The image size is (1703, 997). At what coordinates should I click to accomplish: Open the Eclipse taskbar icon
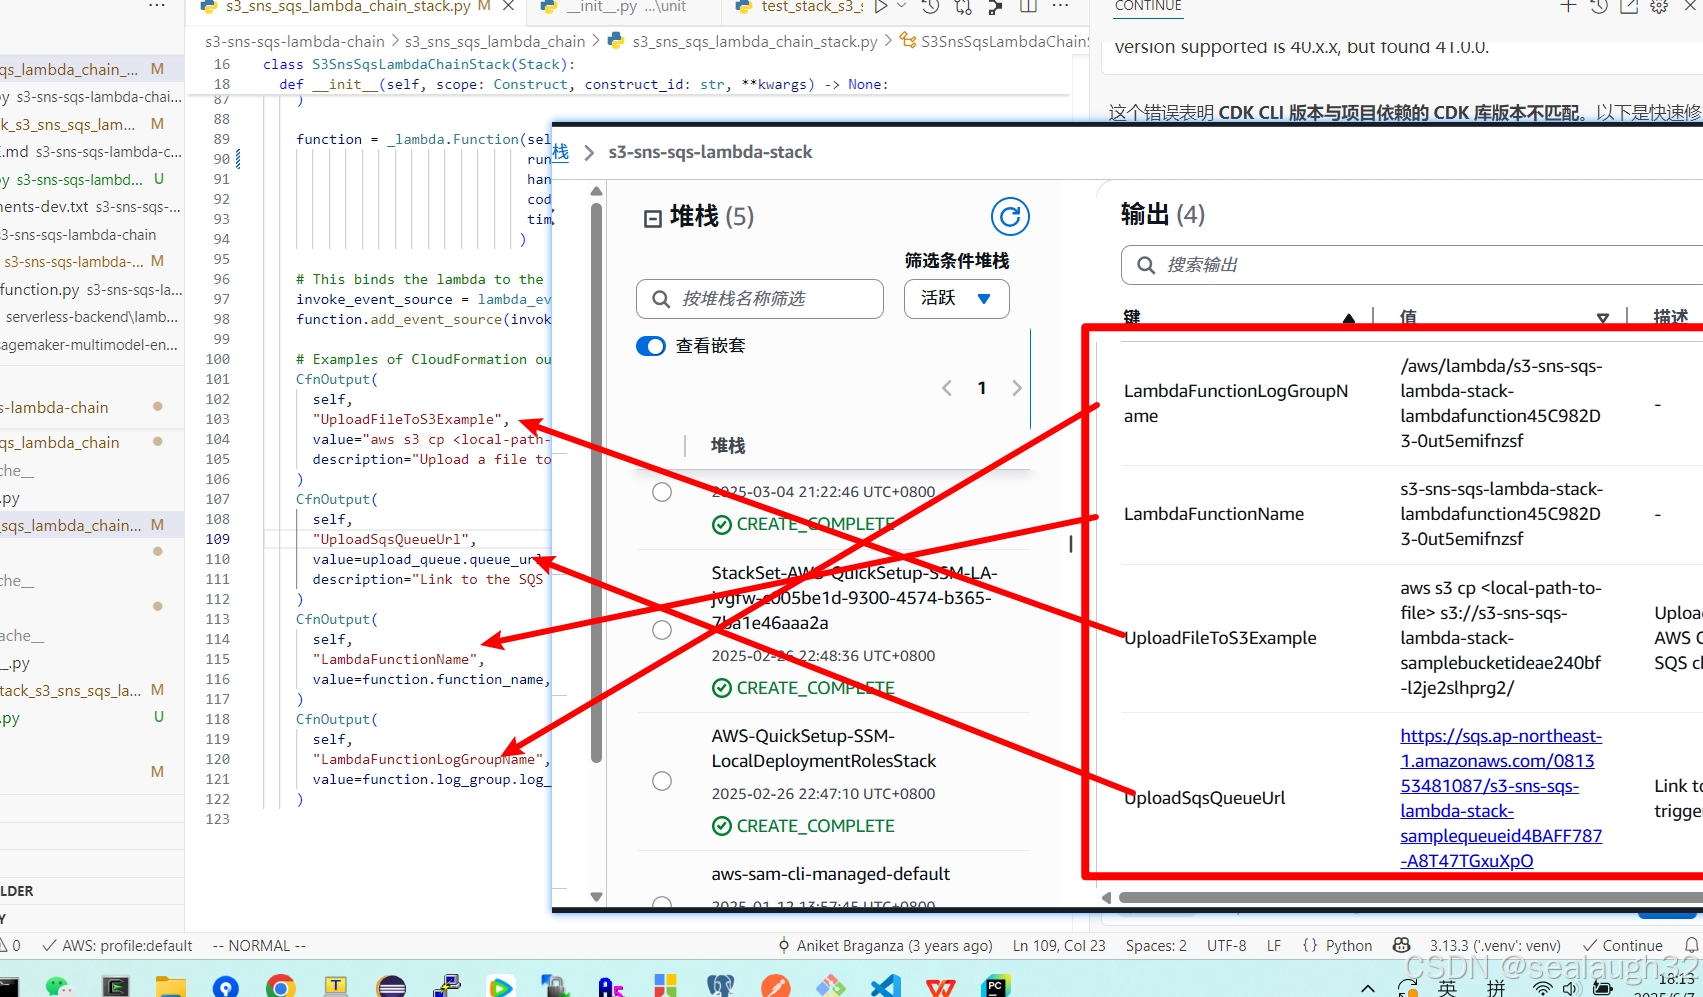click(x=391, y=987)
